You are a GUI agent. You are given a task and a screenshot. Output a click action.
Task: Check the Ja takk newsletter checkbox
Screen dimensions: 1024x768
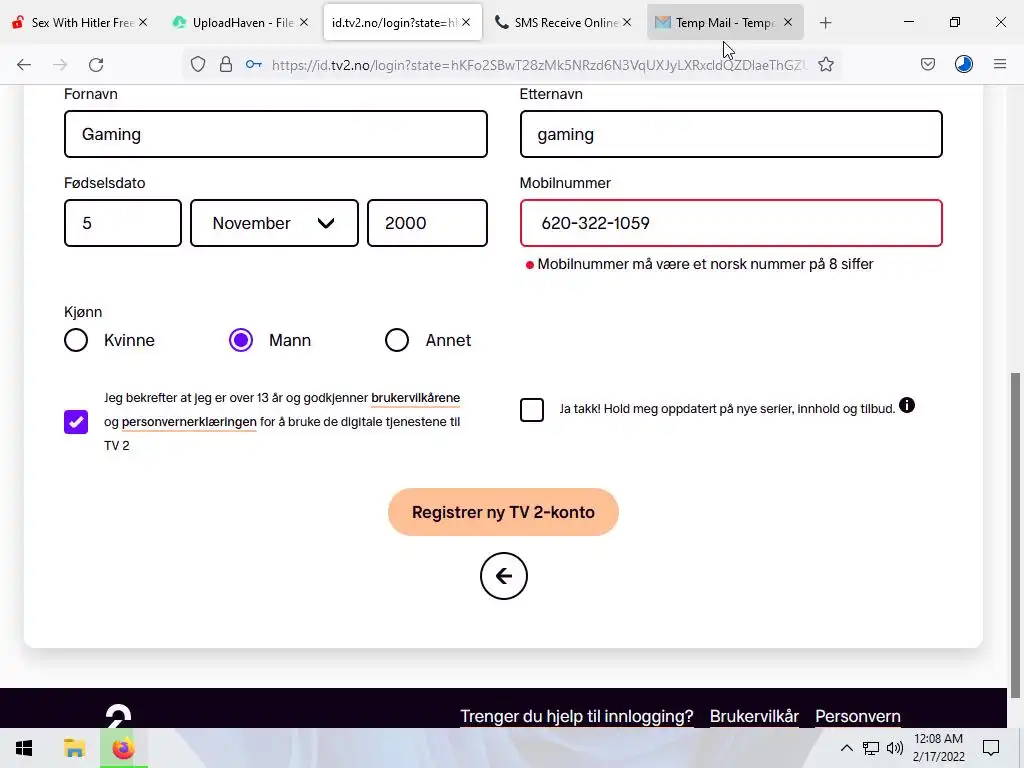click(x=532, y=409)
